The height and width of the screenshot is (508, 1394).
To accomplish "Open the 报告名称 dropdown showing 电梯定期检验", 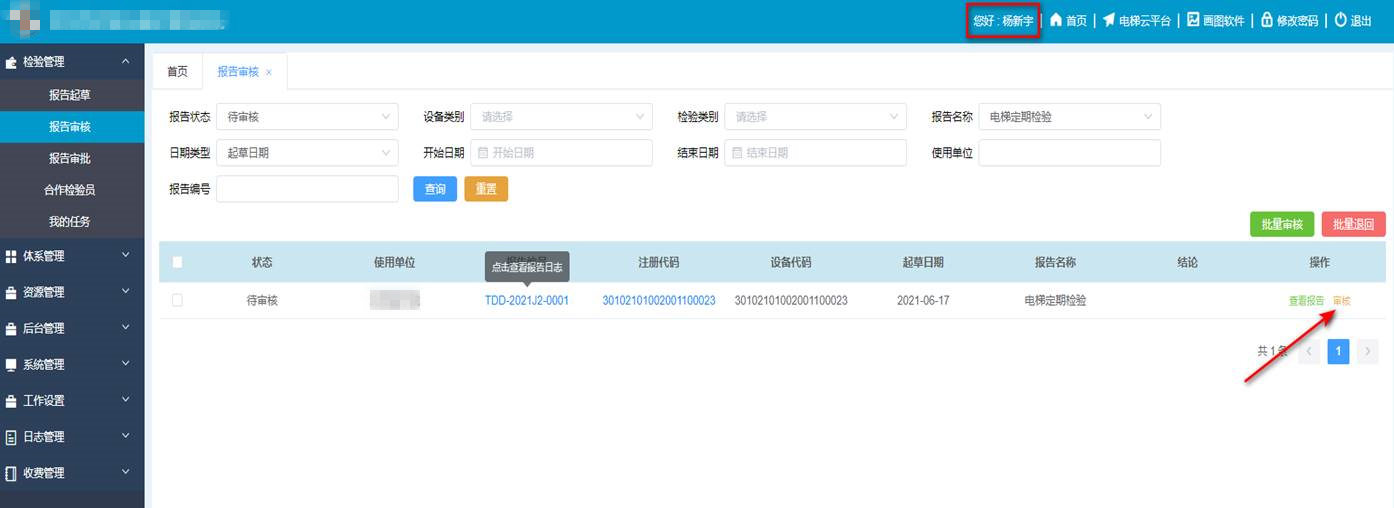I will [x=1070, y=117].
